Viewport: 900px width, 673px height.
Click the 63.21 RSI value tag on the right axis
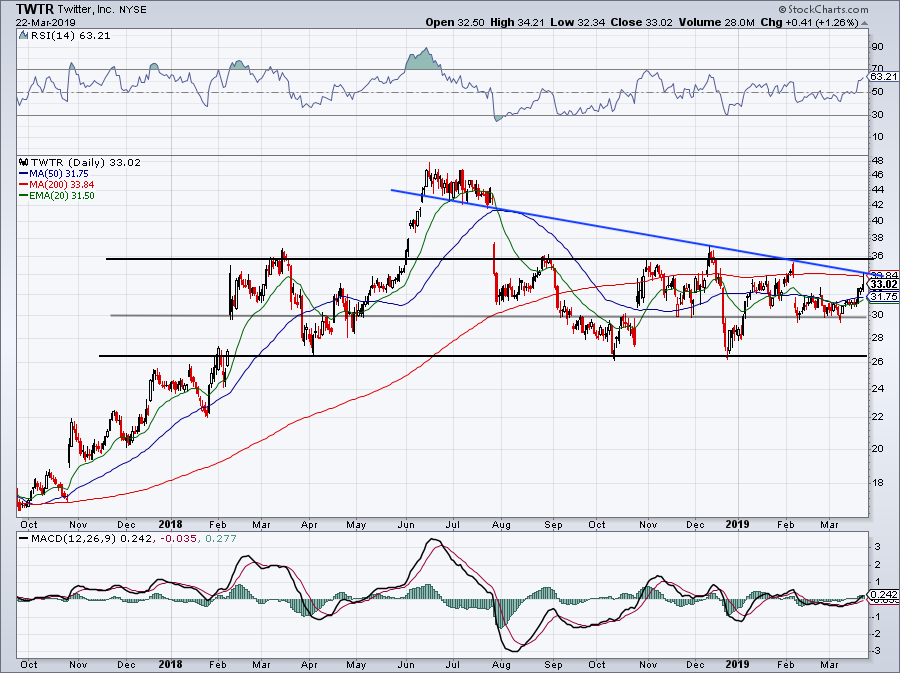tap(883, 76)
